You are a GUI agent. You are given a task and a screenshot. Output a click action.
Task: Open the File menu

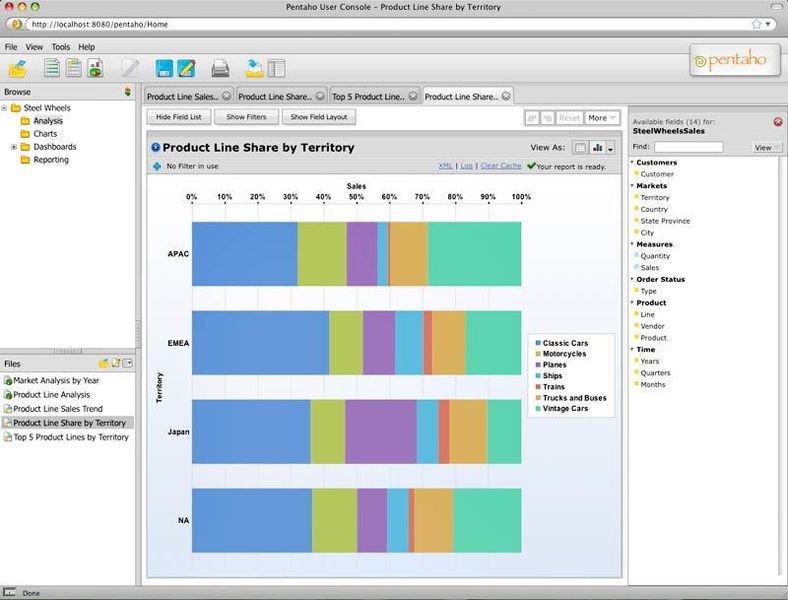coord(11,47)
